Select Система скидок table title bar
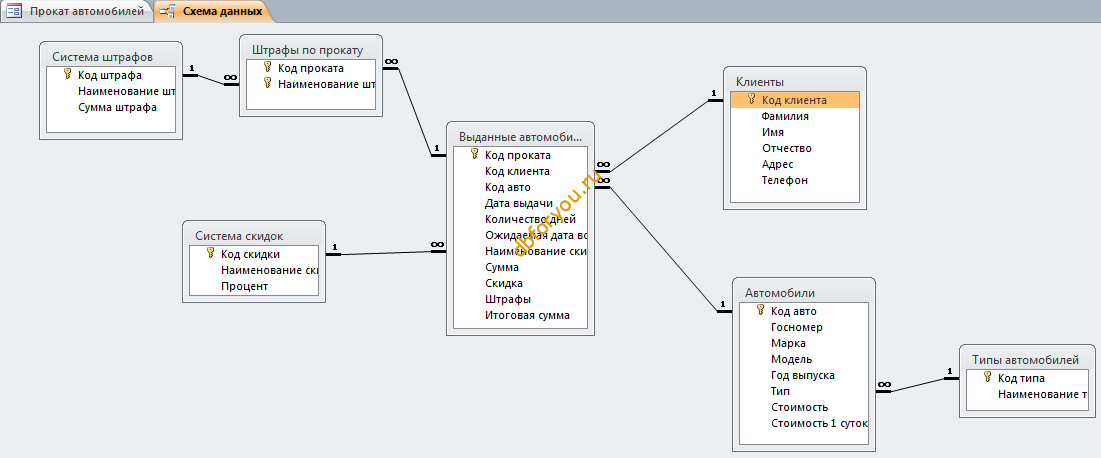 pos(253,236)
